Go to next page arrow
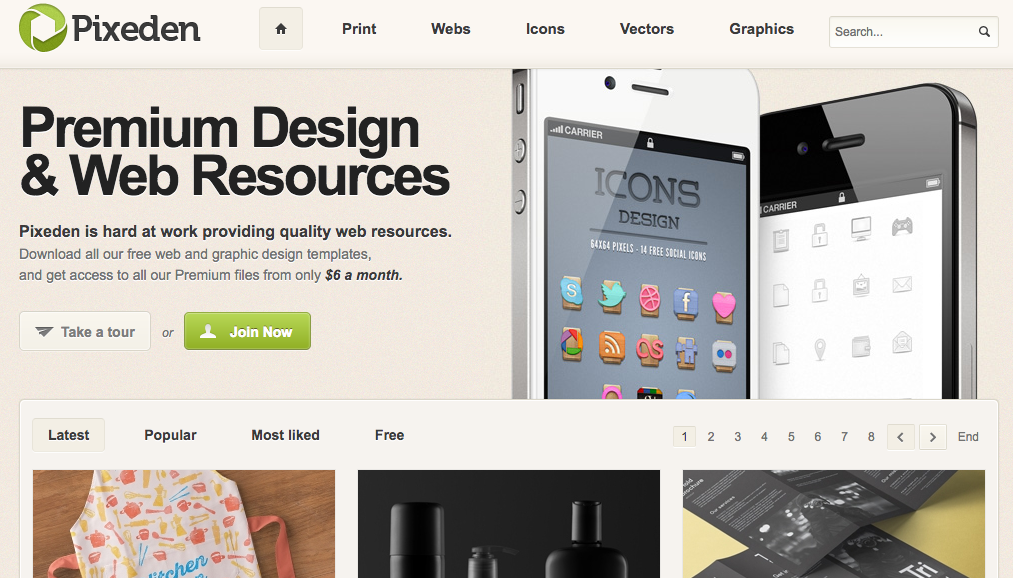Image resolution: width=1013 pixels, height=578 pixels. pyautogui.click(x=933, y=437)
